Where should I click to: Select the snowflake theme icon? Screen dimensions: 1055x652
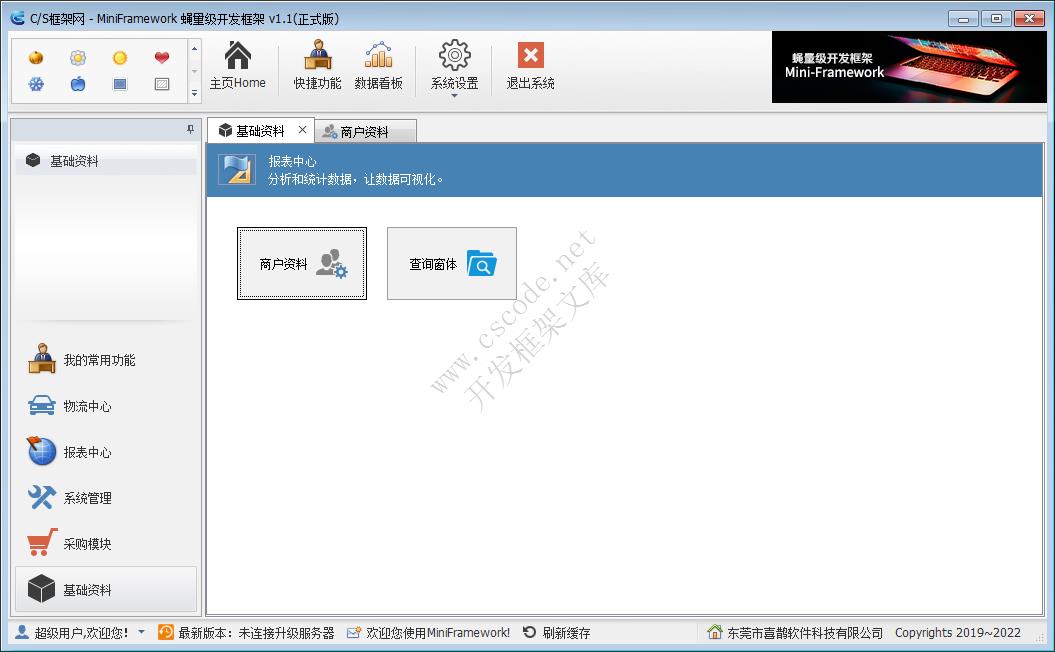(36, 84)
